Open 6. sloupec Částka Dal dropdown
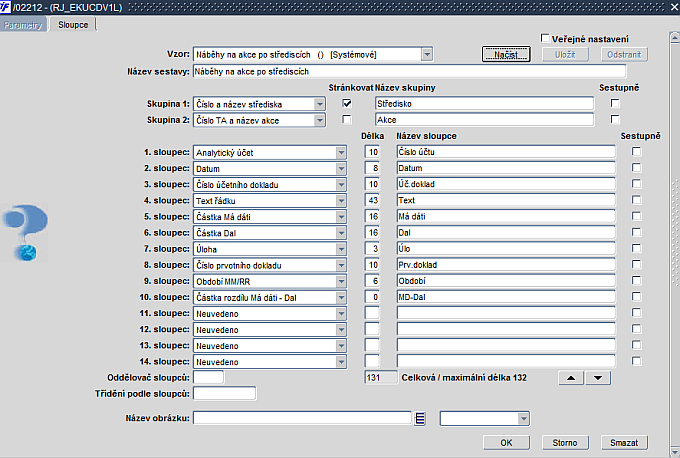The height and width of the screenshot is (458, 680). point(341,233)
